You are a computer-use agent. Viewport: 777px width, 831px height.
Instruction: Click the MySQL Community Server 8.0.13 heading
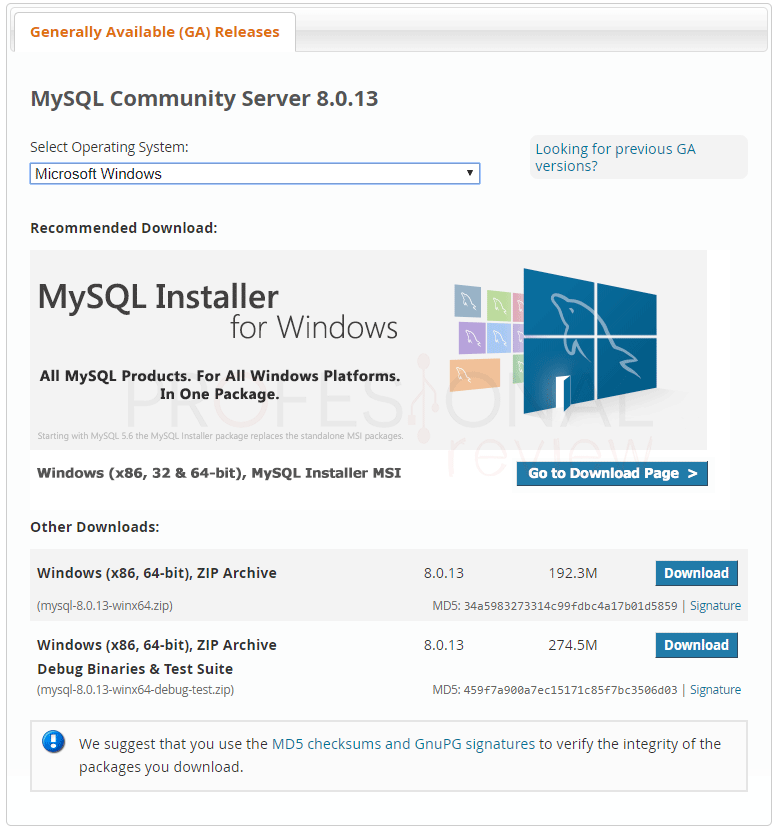click(x=204, y=99)
